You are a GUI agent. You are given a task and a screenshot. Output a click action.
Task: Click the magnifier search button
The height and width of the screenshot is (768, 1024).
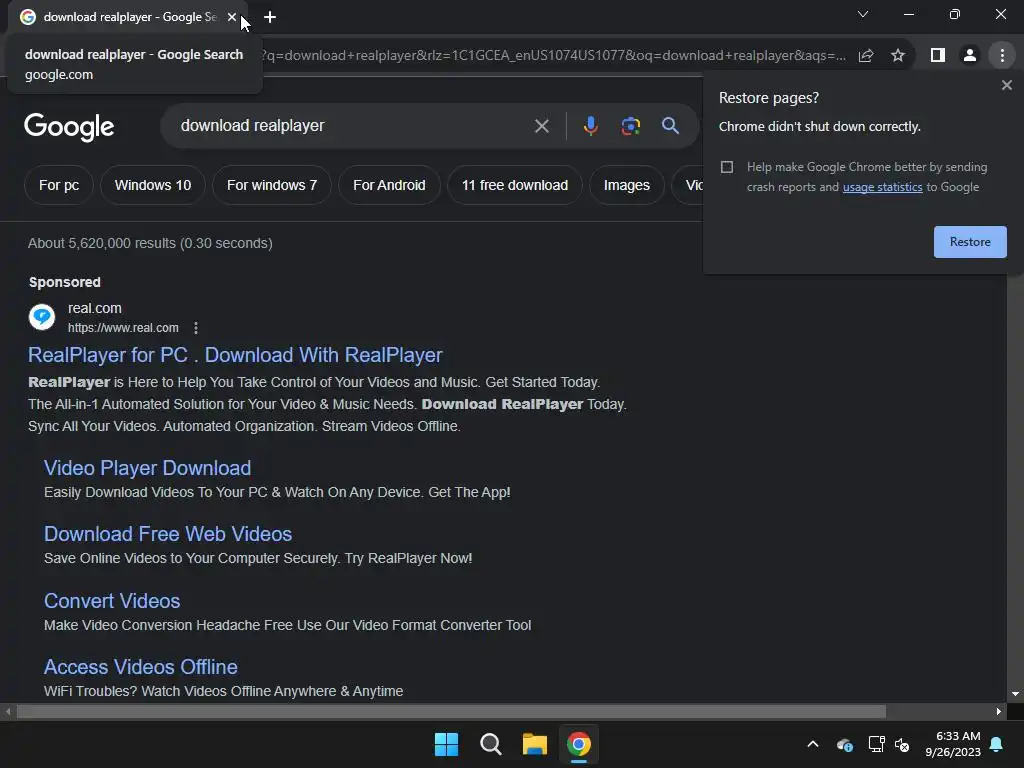coord(670,126)
